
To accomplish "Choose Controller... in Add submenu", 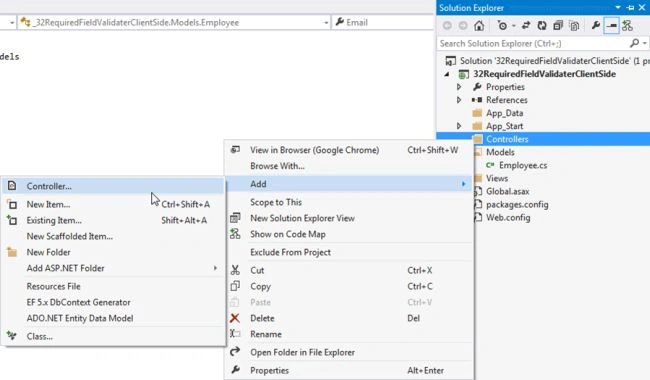I will [113, 186].
